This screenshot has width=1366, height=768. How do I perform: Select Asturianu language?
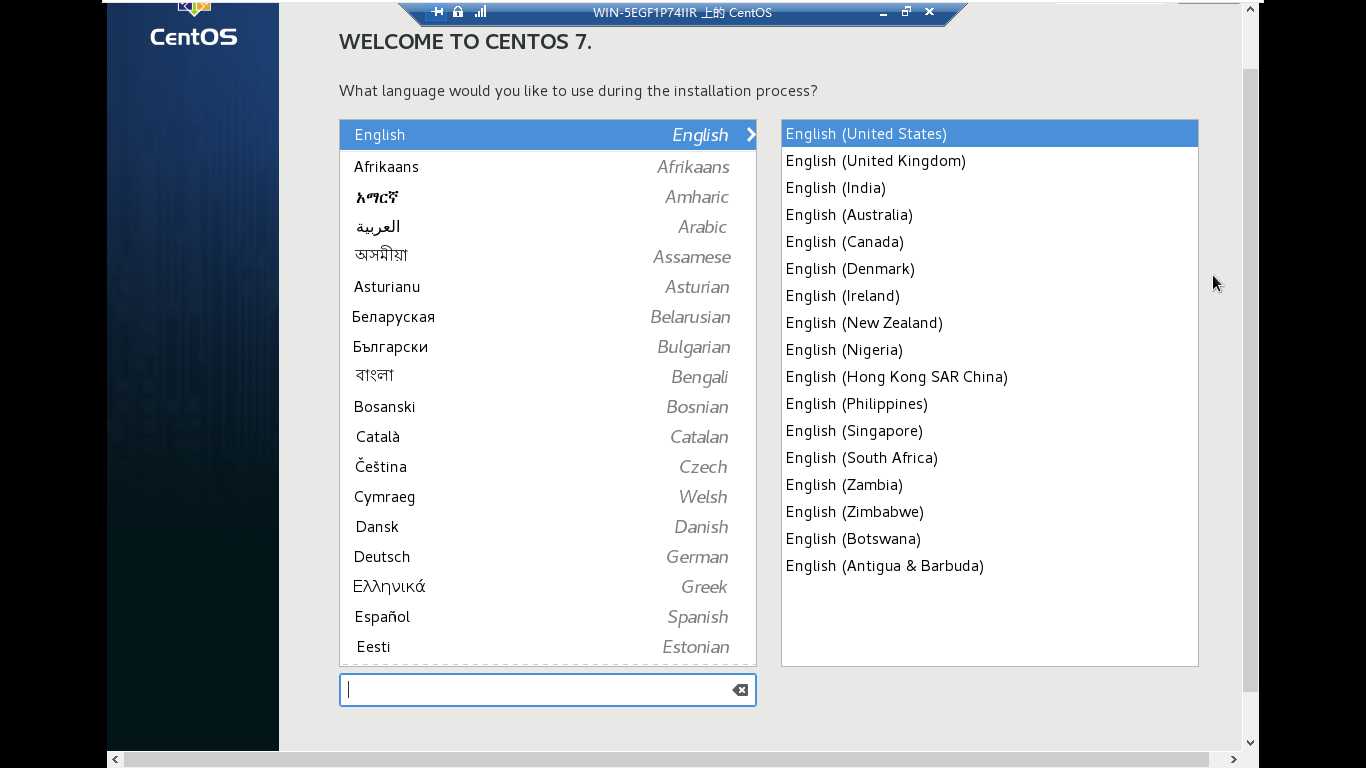click(548, 287)
